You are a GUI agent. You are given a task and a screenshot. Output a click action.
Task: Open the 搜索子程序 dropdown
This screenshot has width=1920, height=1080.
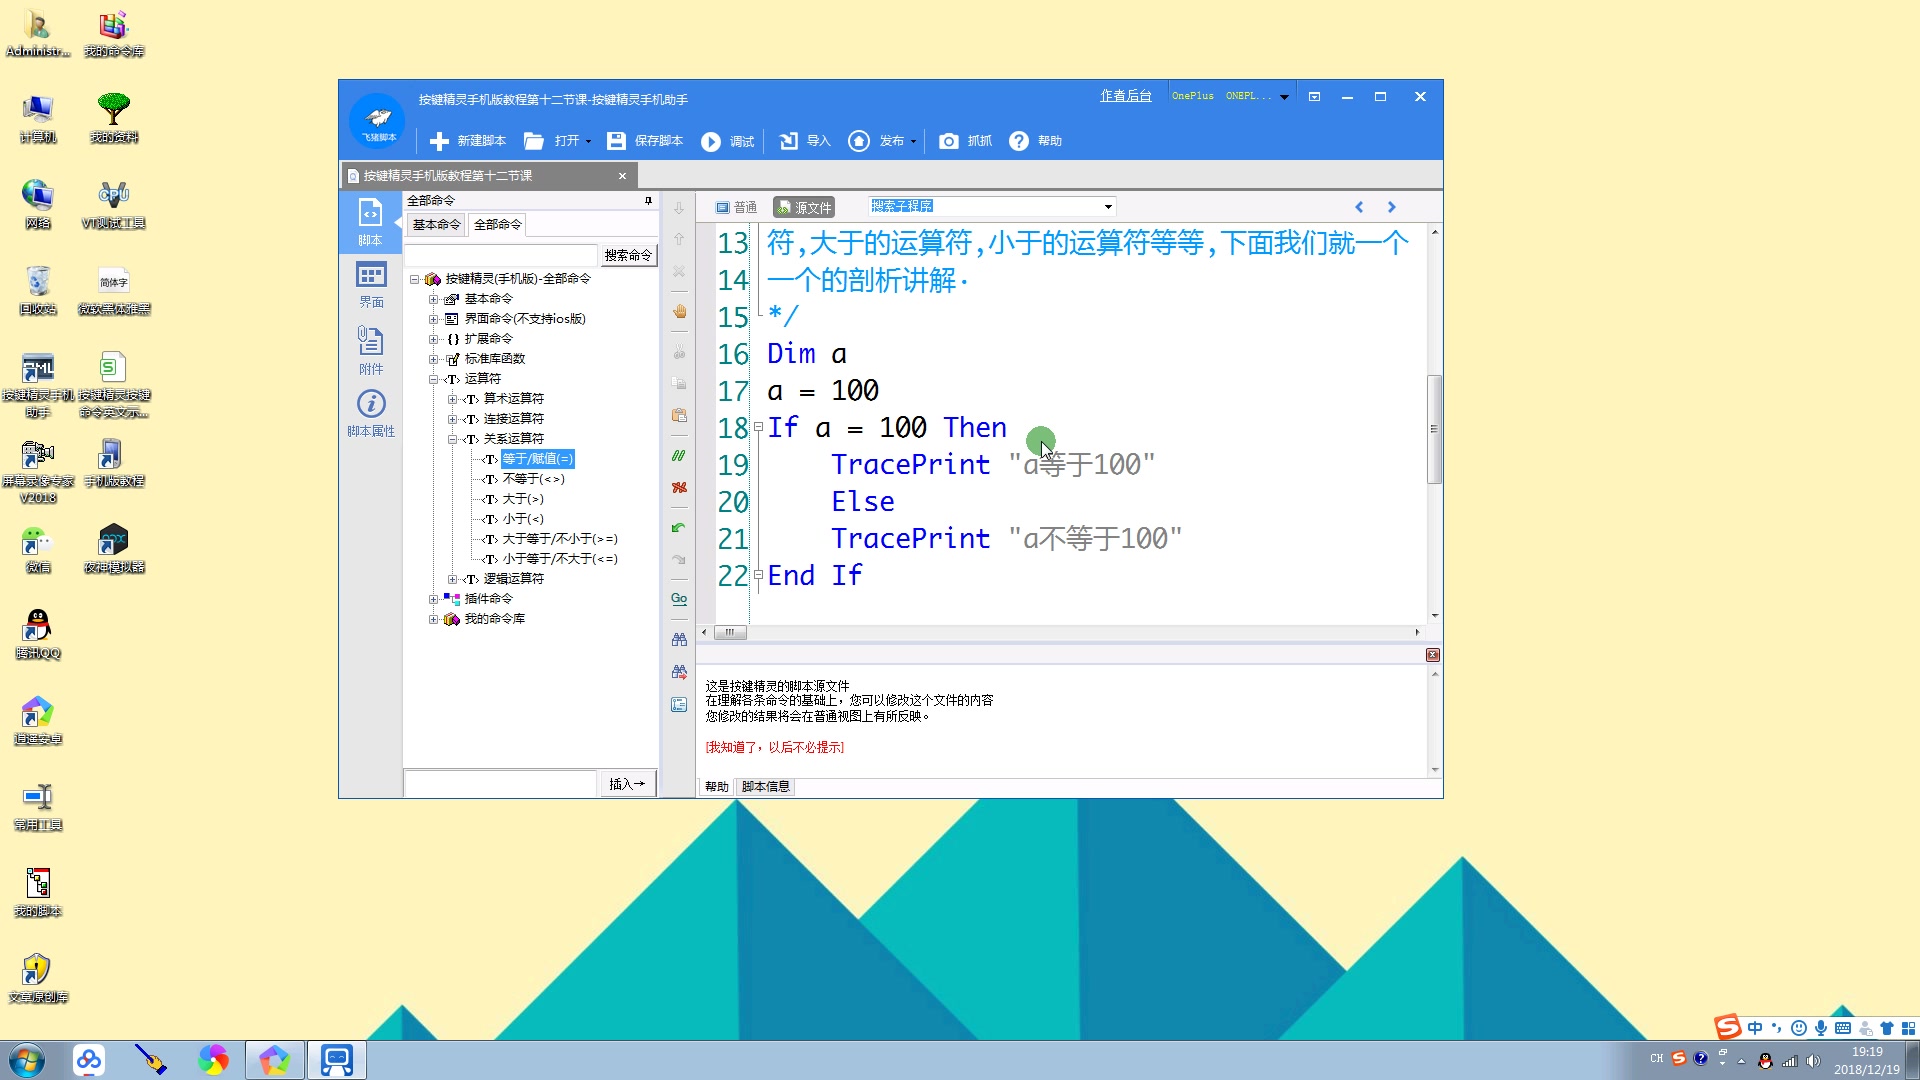[1108, 207]
